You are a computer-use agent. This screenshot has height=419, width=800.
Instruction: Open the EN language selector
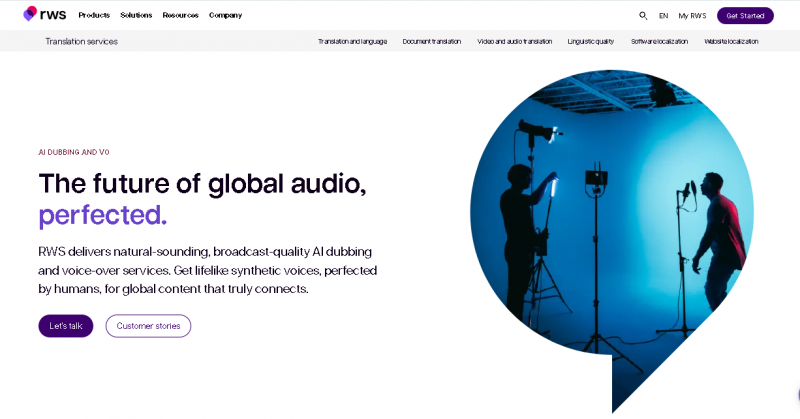click(663, 16)
